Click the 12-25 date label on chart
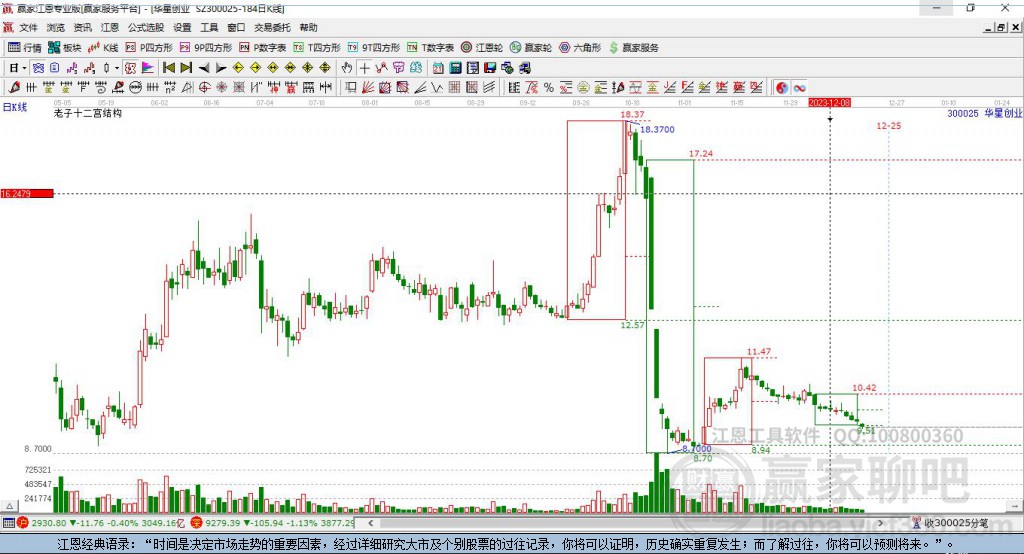Viewport: 1024px width, 554px height. tap(888, 125)
